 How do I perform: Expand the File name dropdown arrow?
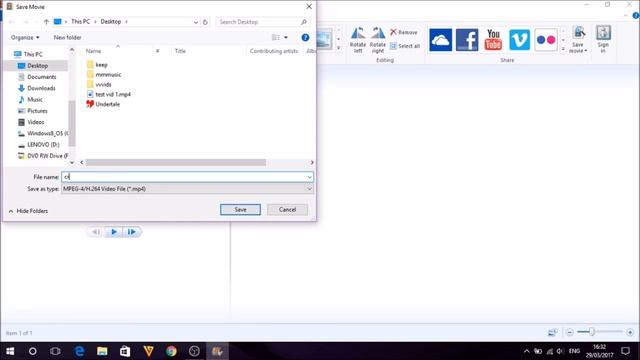309,177
